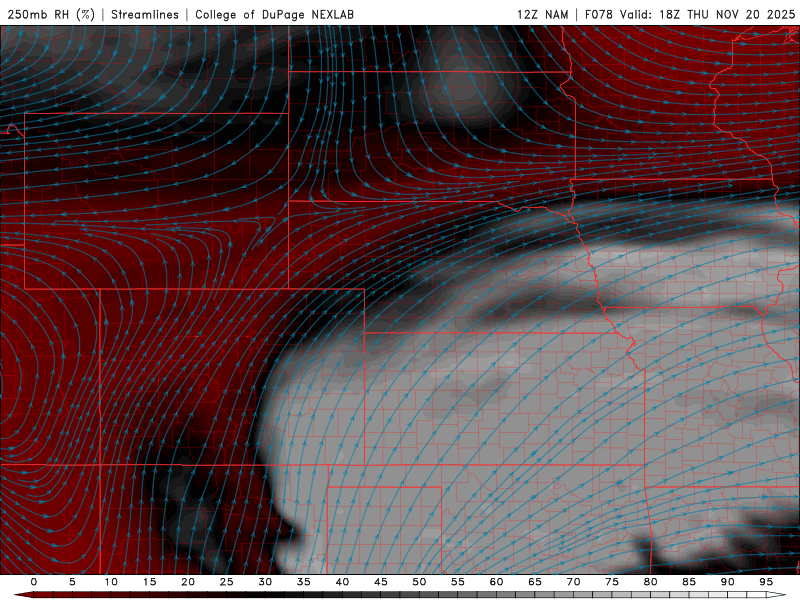Click the colorbar label '5'
Image resolution: width=800 pixels, height=600 pixels.
(x=72, y=582)
